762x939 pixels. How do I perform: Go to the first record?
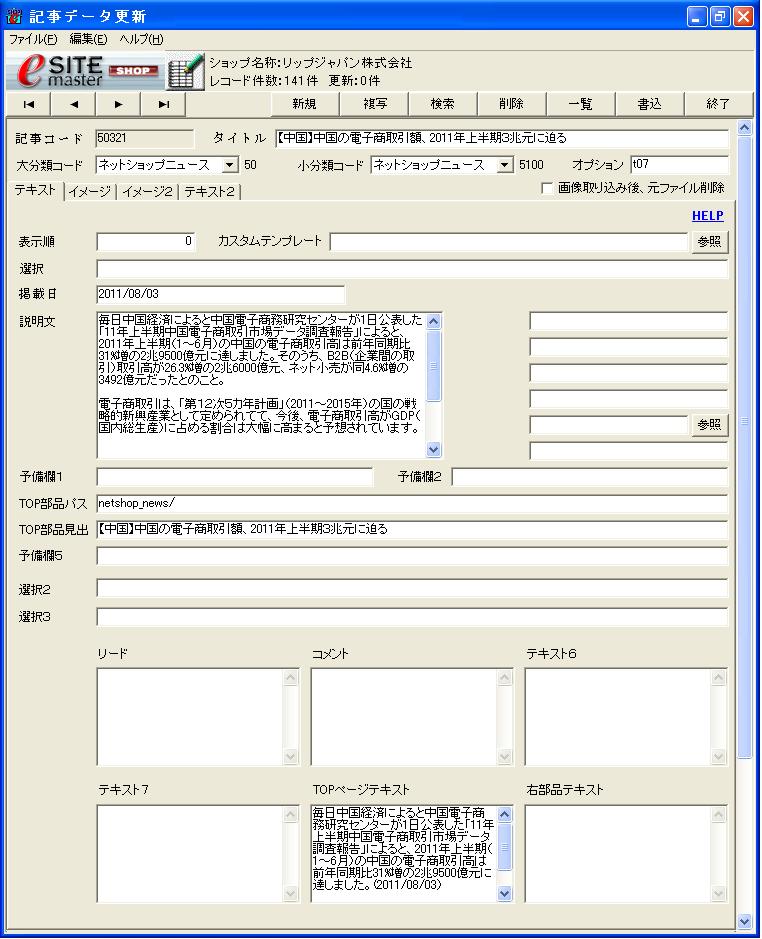click(28, 104)
